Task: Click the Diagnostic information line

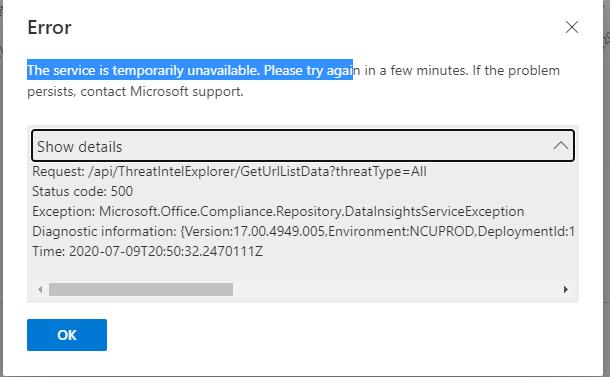Action: click(303, 231)
